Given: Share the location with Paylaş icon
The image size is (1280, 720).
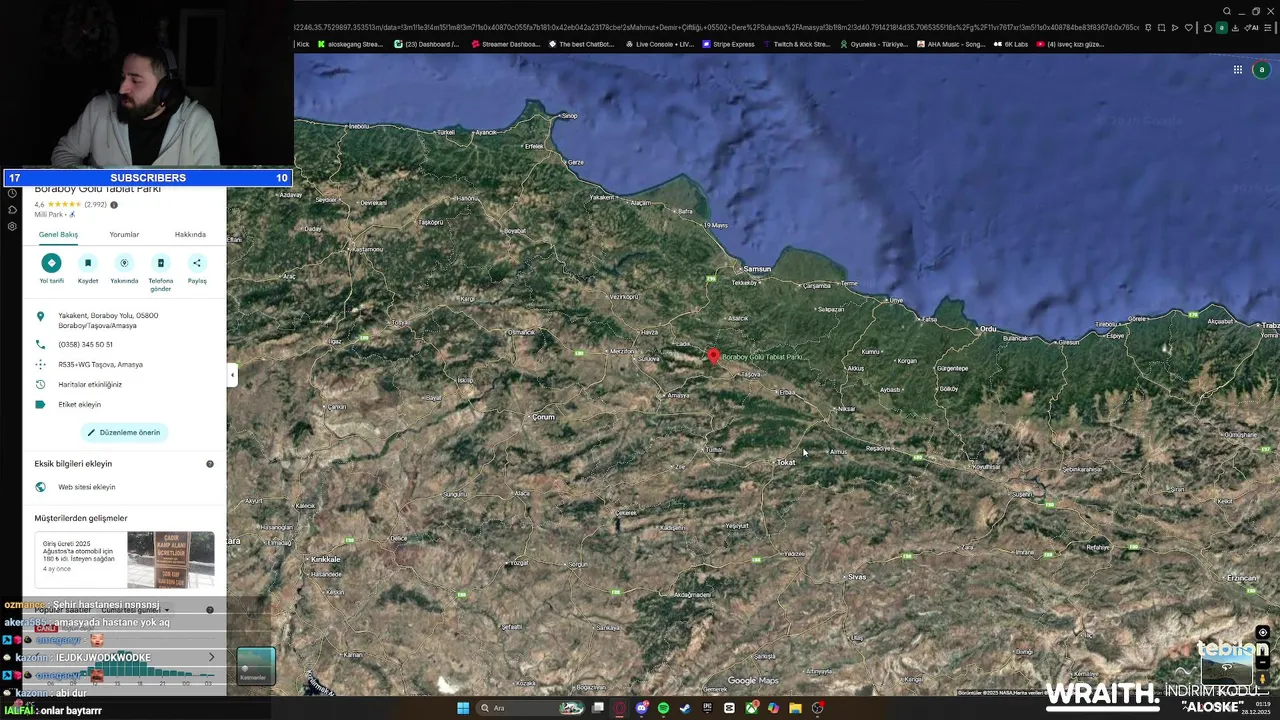Looking at the screenshot, I should click(197, 263).
